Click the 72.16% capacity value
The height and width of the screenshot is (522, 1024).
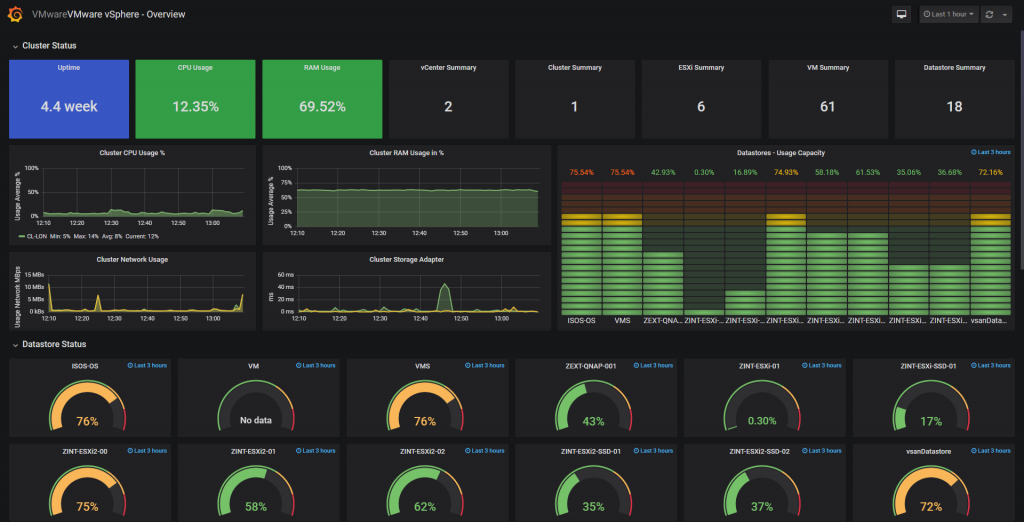(x=990, y=172)
